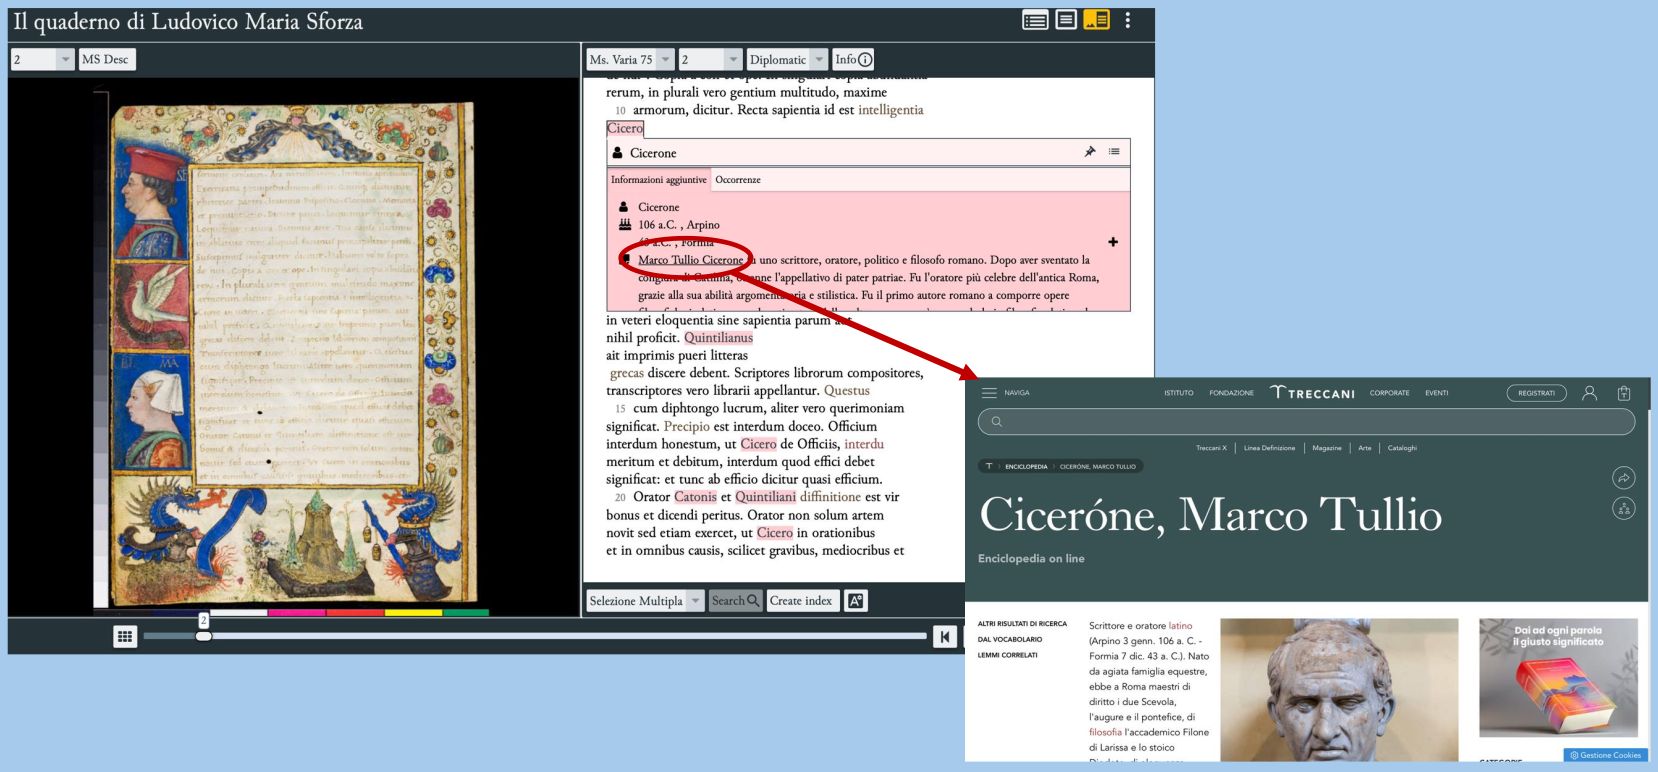Viewport: 1658px width, 772px height.
Task: Click the word diffinitione
Action: pos(830,497)
